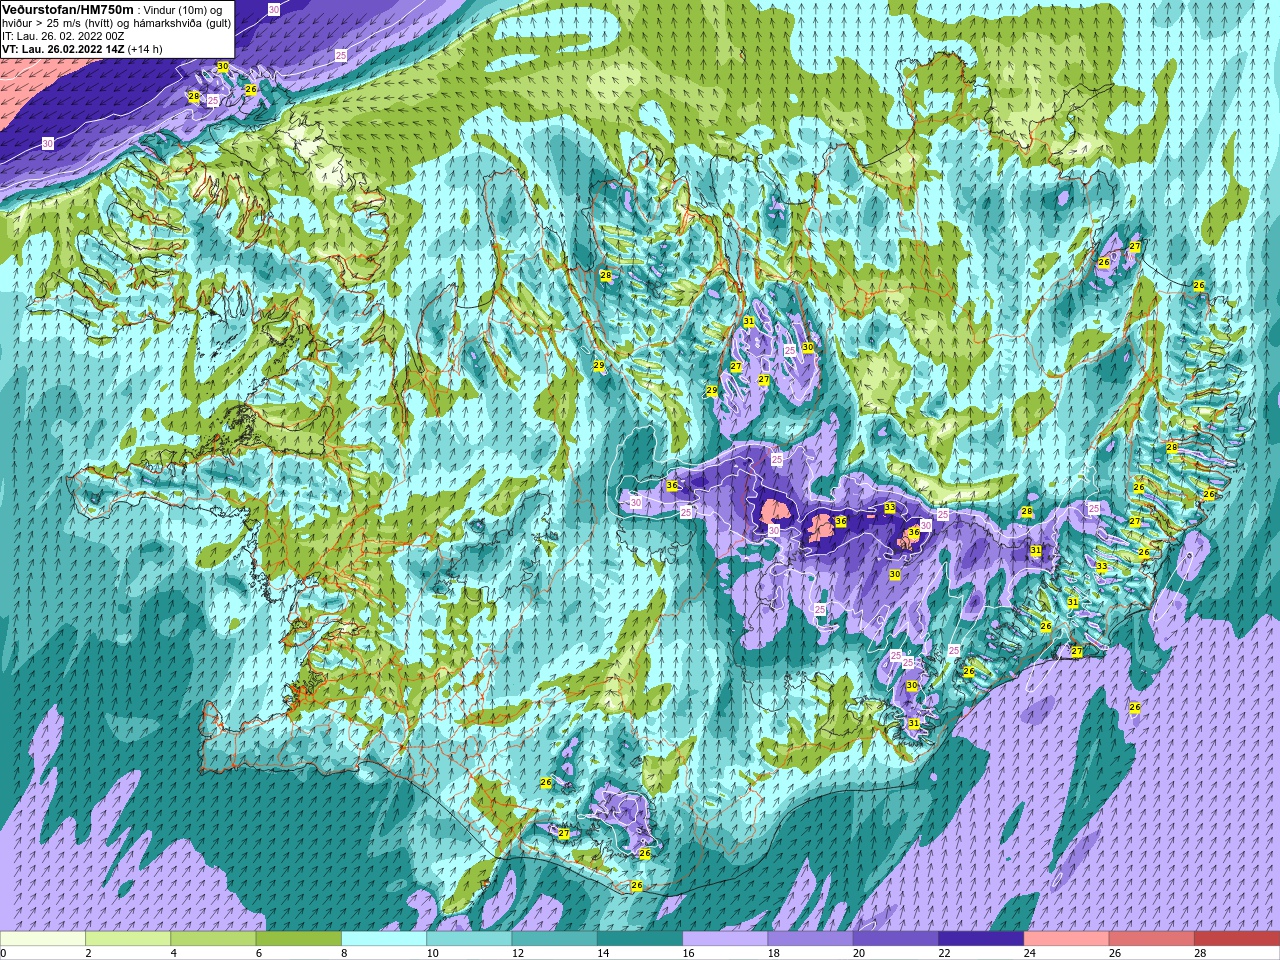Click the legend scale value 22
1280x960 pixels.
click(945, 953)
